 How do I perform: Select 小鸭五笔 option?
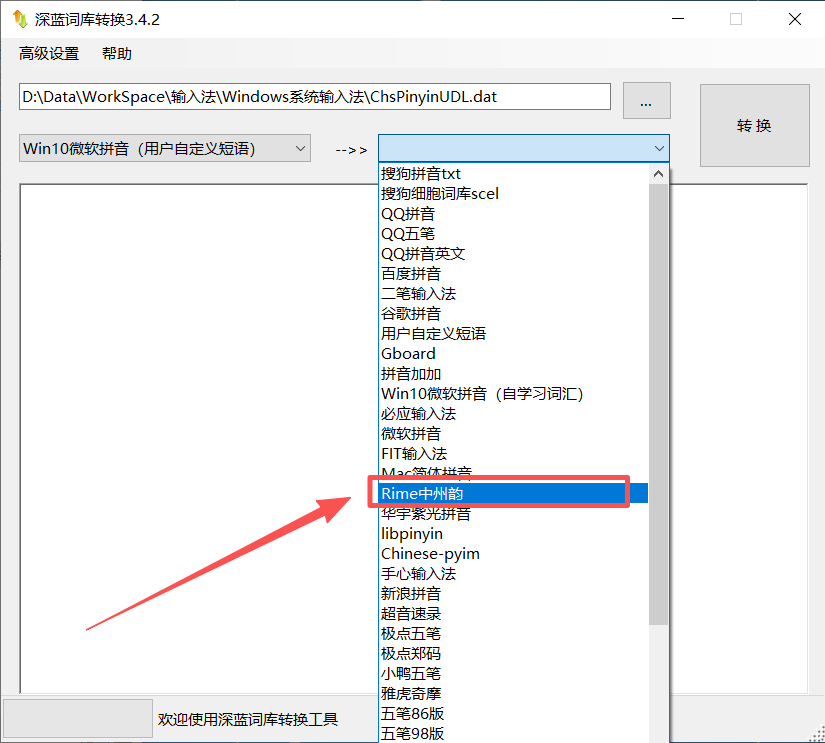(x=514, y=674)
